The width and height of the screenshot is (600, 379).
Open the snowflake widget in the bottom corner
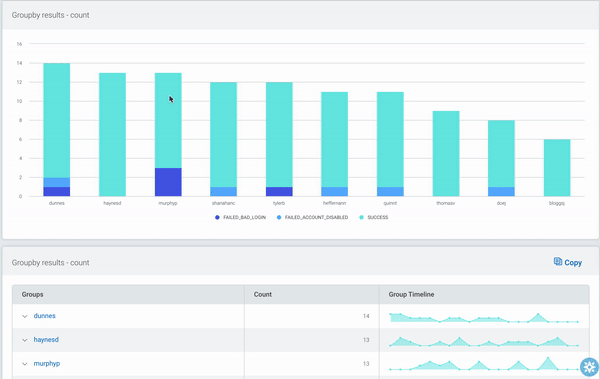590,367
